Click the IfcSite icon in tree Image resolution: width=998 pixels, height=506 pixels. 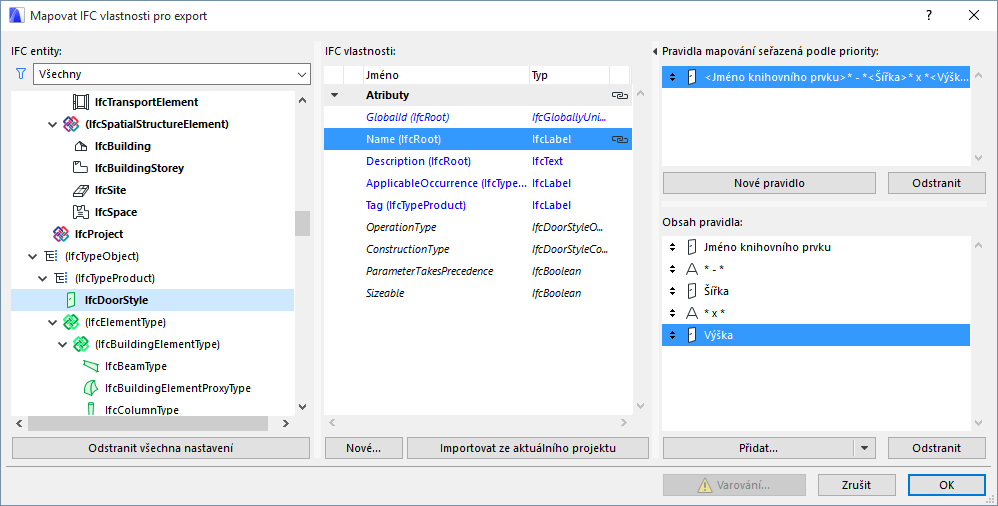point(81,190)
